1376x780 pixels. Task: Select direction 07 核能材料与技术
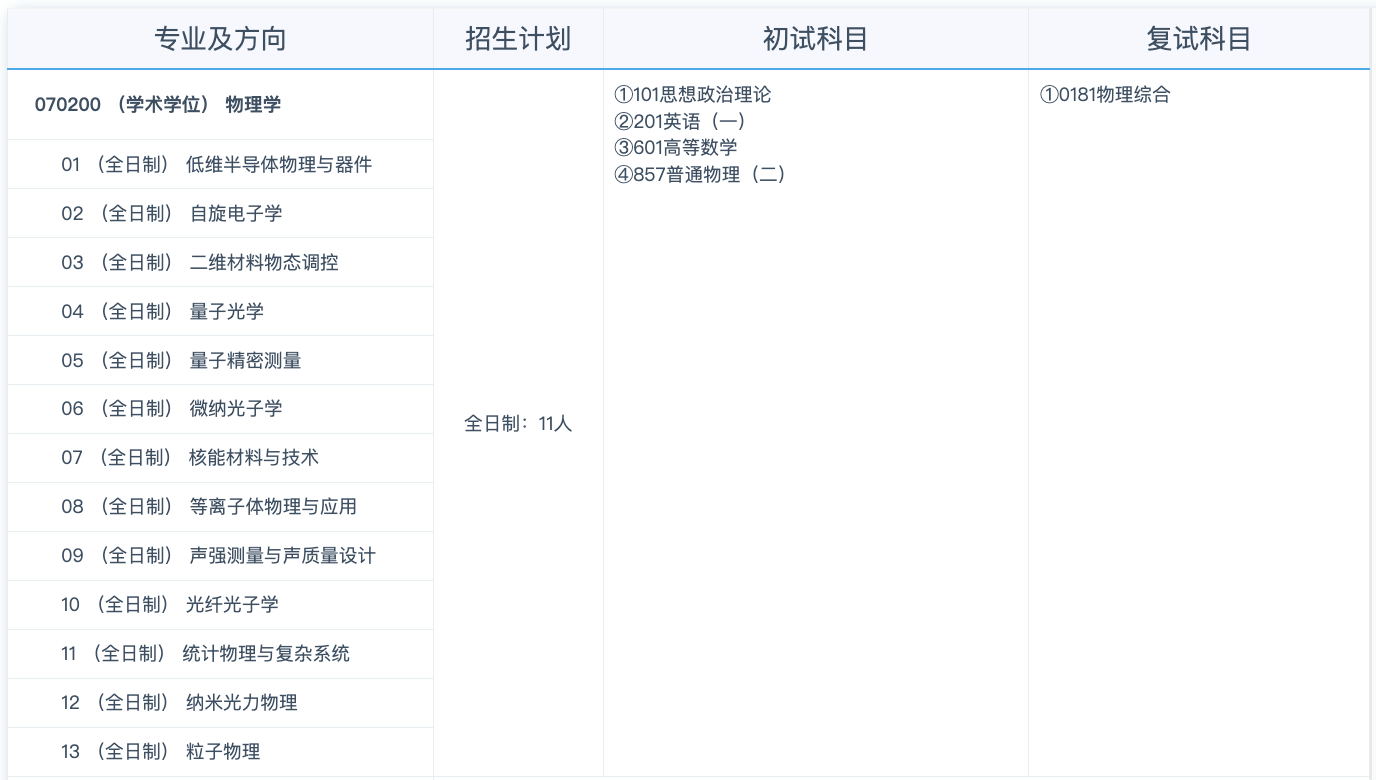pyautogui.click(x=220, y=459)
